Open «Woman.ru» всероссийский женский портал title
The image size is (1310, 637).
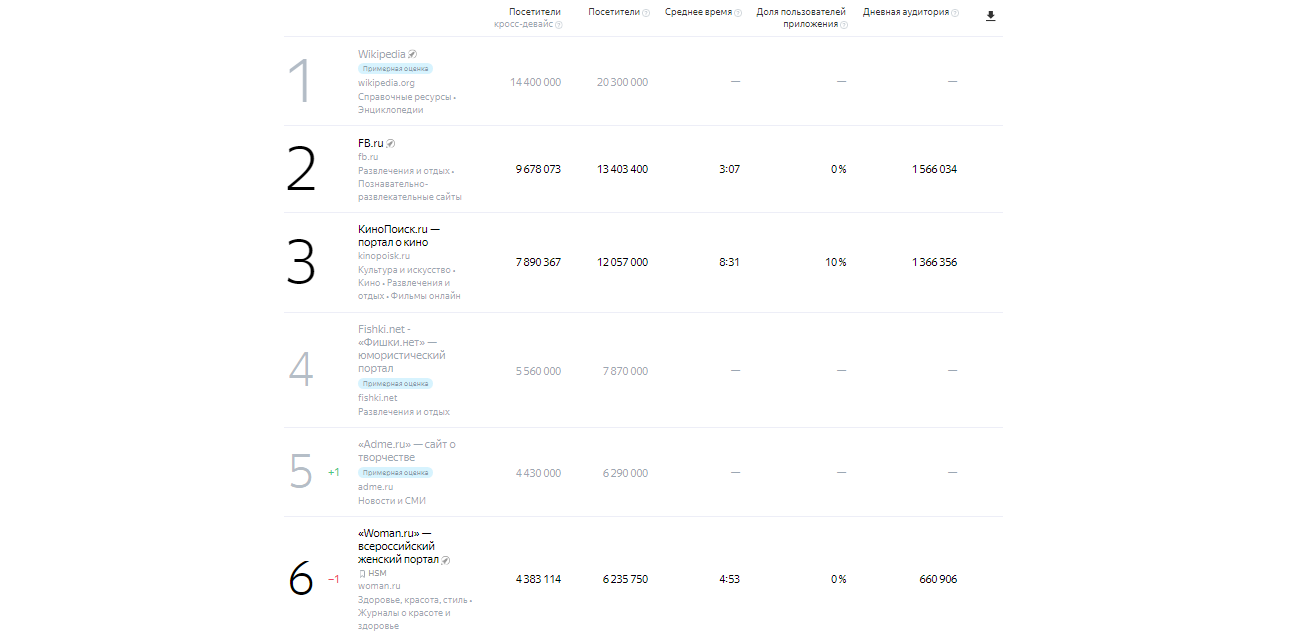pyautogui.click(x=398, y=546)
